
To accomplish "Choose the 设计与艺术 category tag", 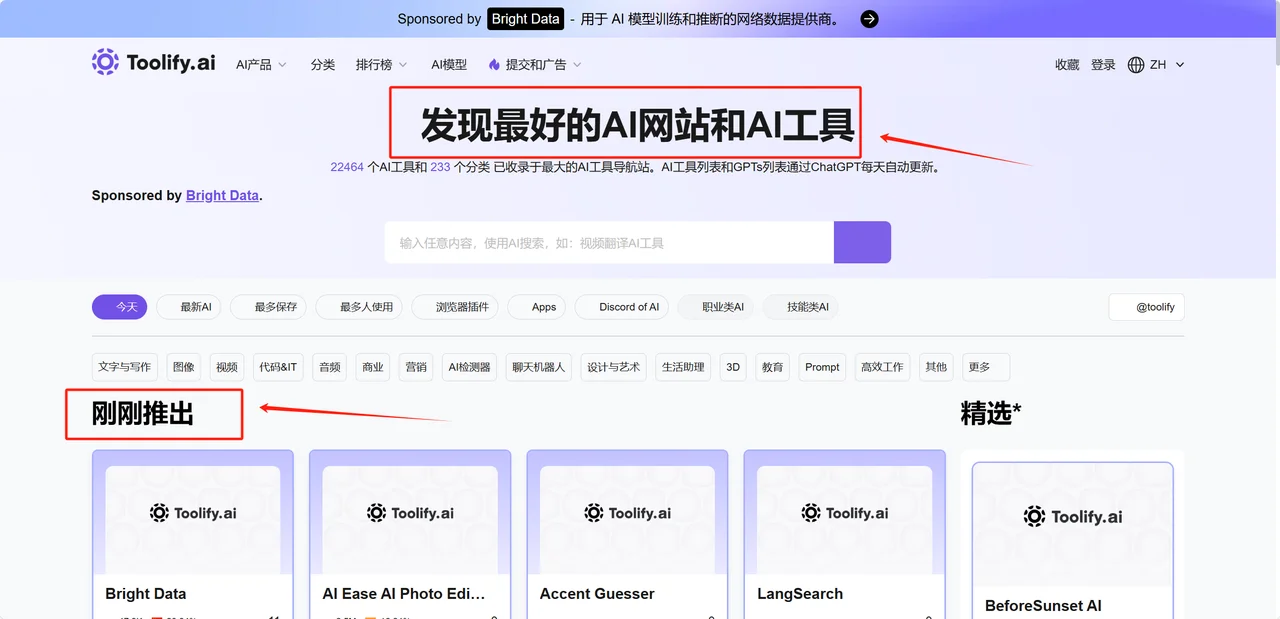I will tap(613, 367).
